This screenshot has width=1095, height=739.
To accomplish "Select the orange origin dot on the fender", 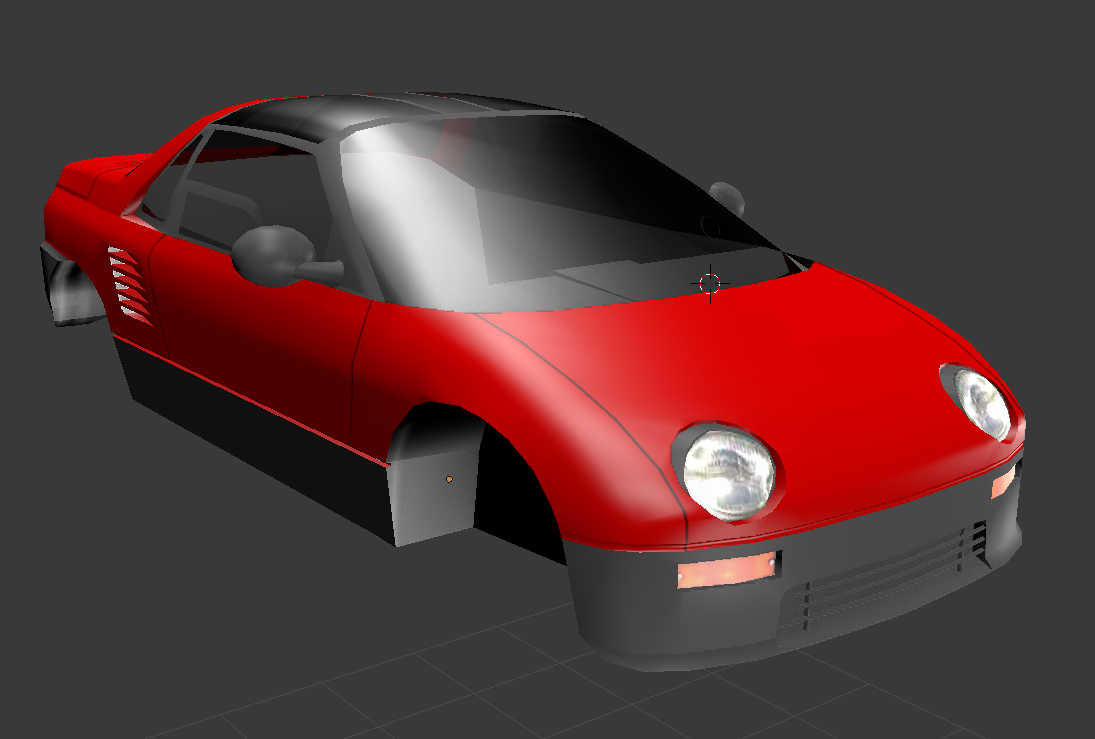I will click(449, 479).
